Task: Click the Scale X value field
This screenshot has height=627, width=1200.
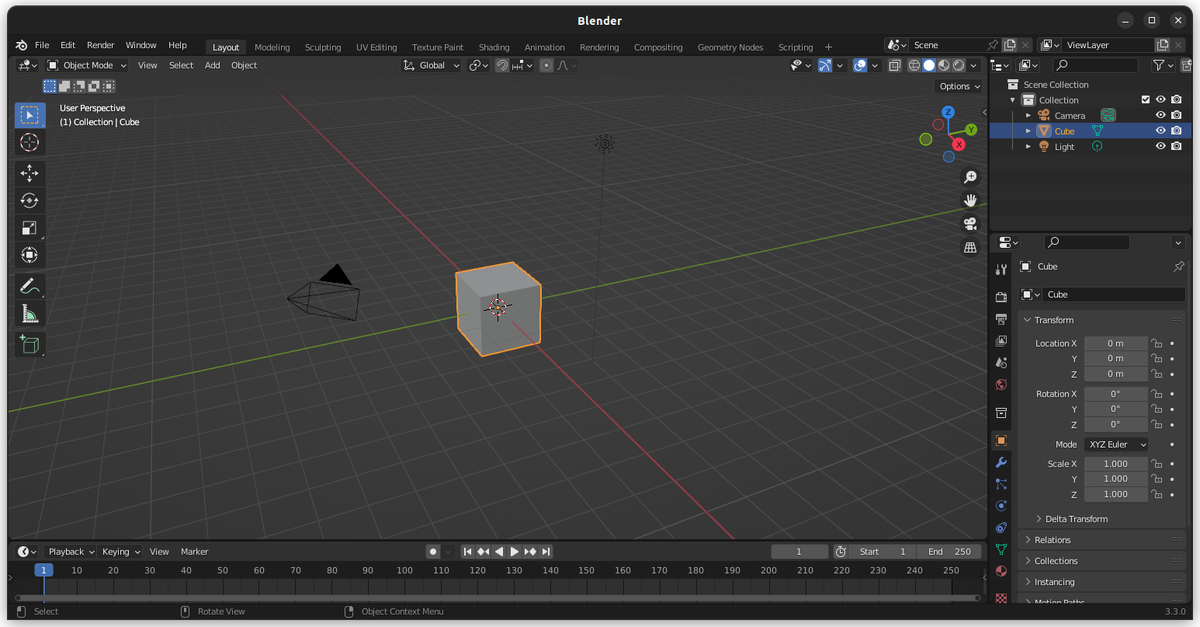Action: point(1116,464)
